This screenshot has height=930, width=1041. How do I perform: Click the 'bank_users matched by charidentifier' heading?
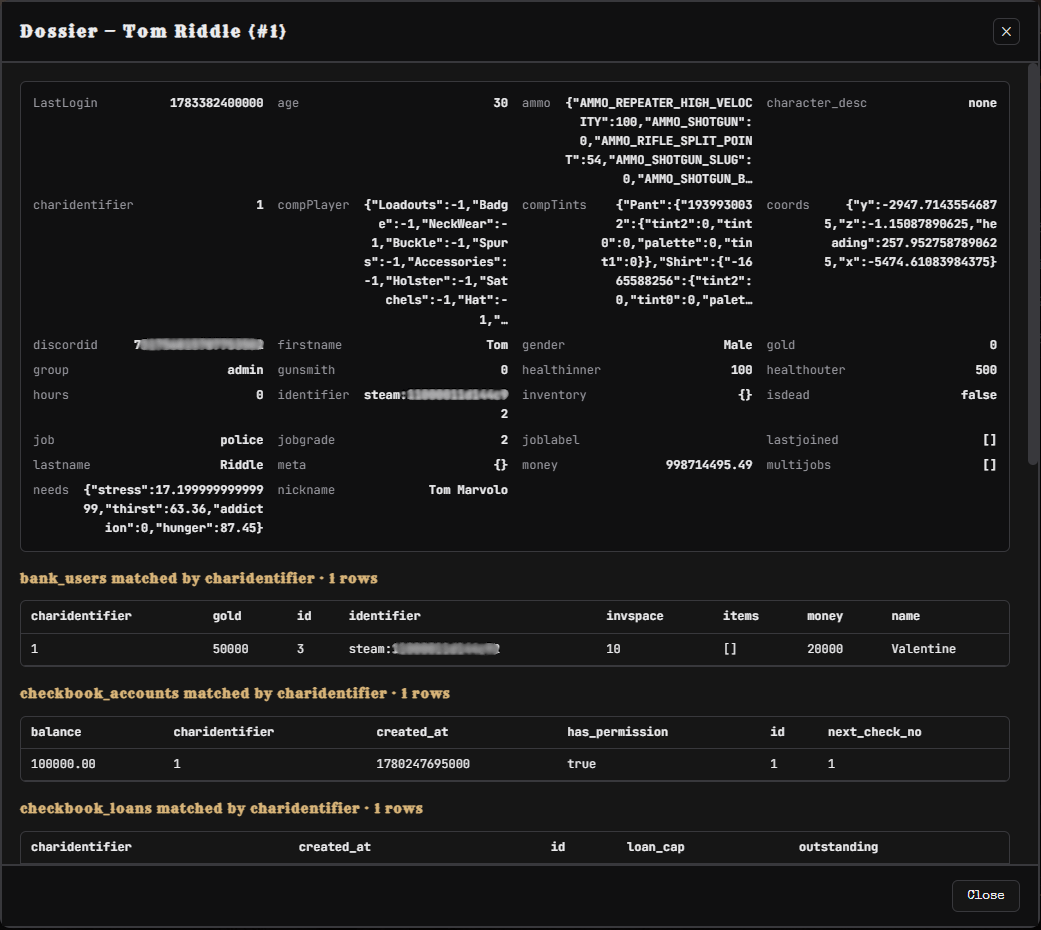tap(199, 578)
